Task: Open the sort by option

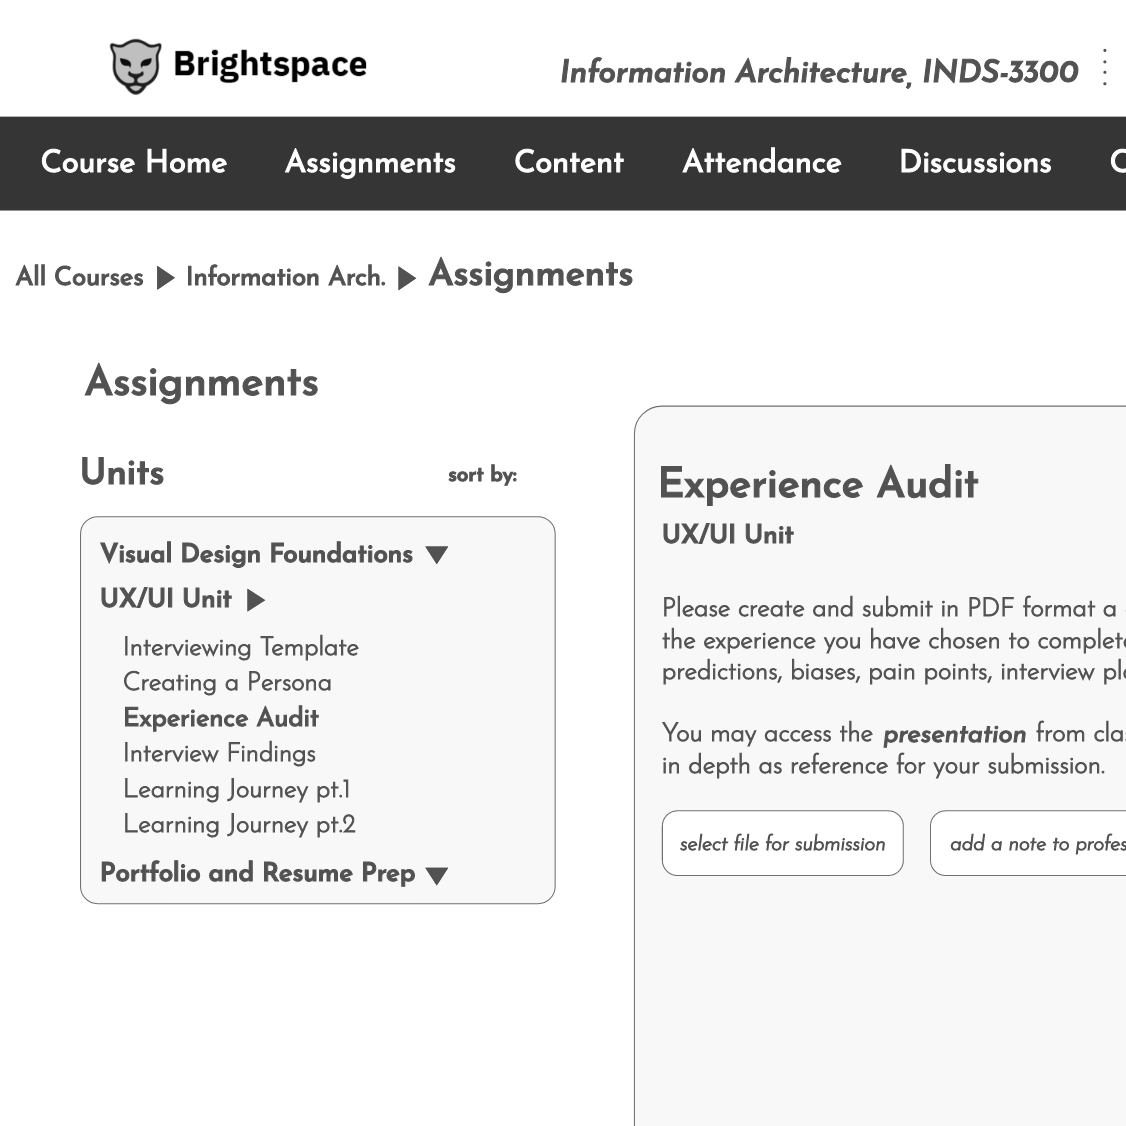Action: pos(482,475)
